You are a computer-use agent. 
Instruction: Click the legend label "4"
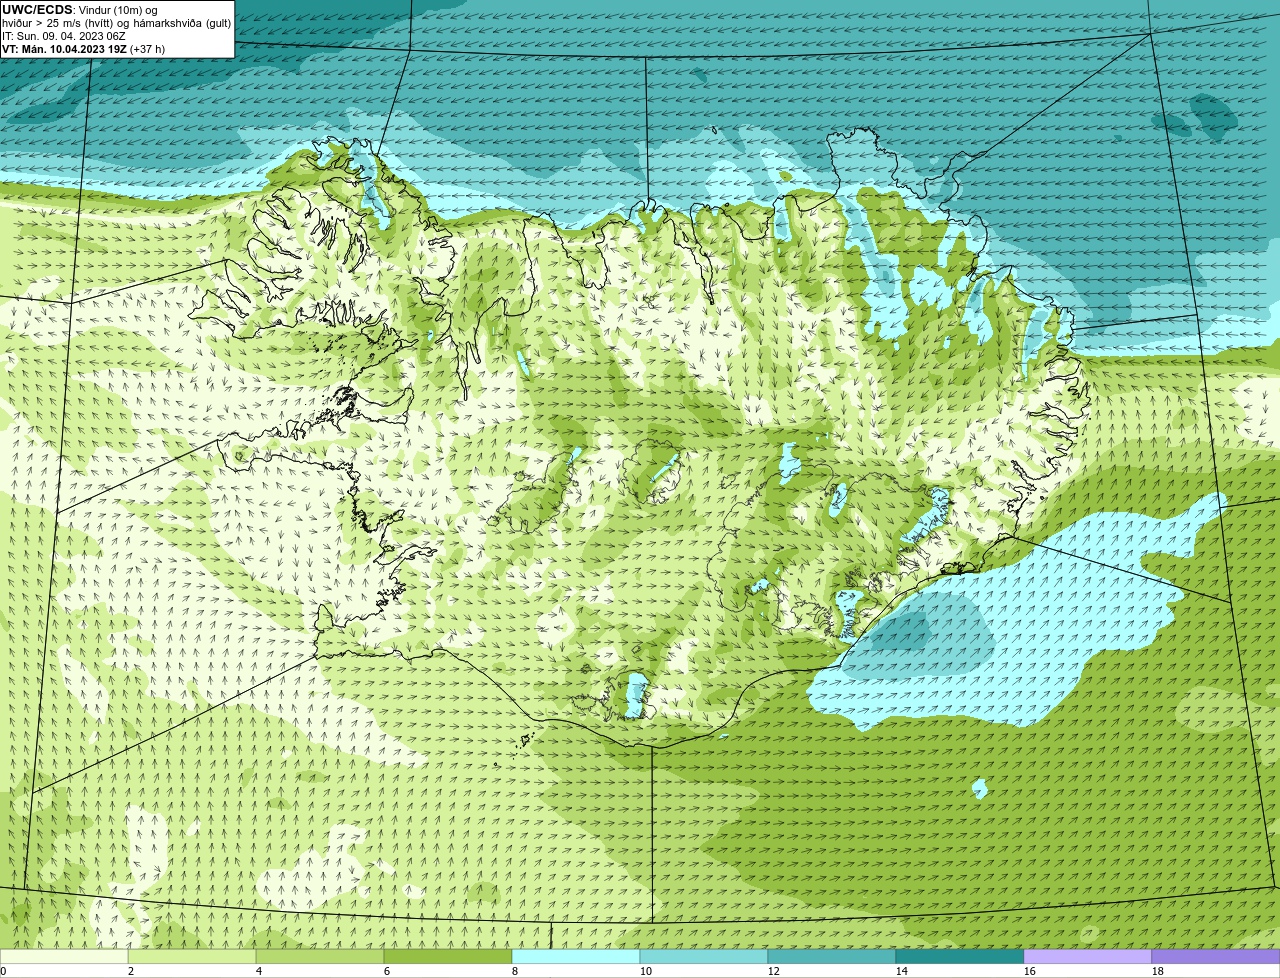(x=258, y=971)
